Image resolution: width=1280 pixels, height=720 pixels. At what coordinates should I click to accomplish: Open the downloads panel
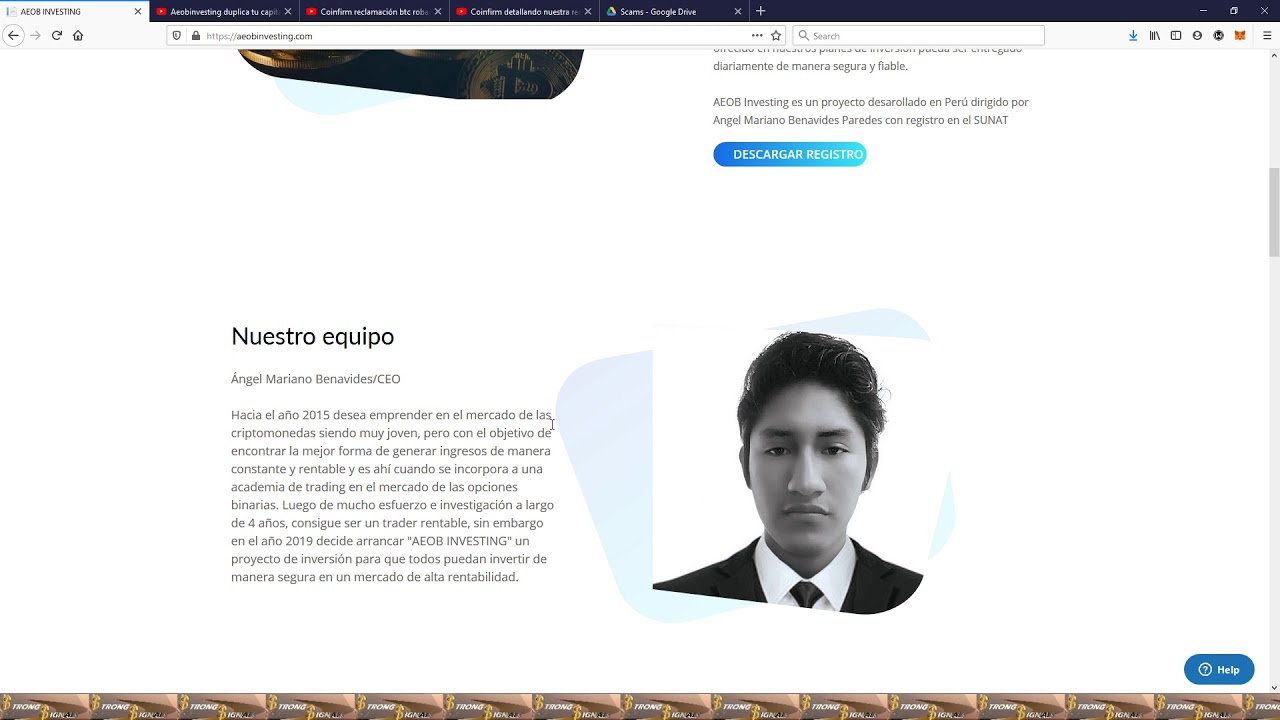click(x=1133, y=35)
